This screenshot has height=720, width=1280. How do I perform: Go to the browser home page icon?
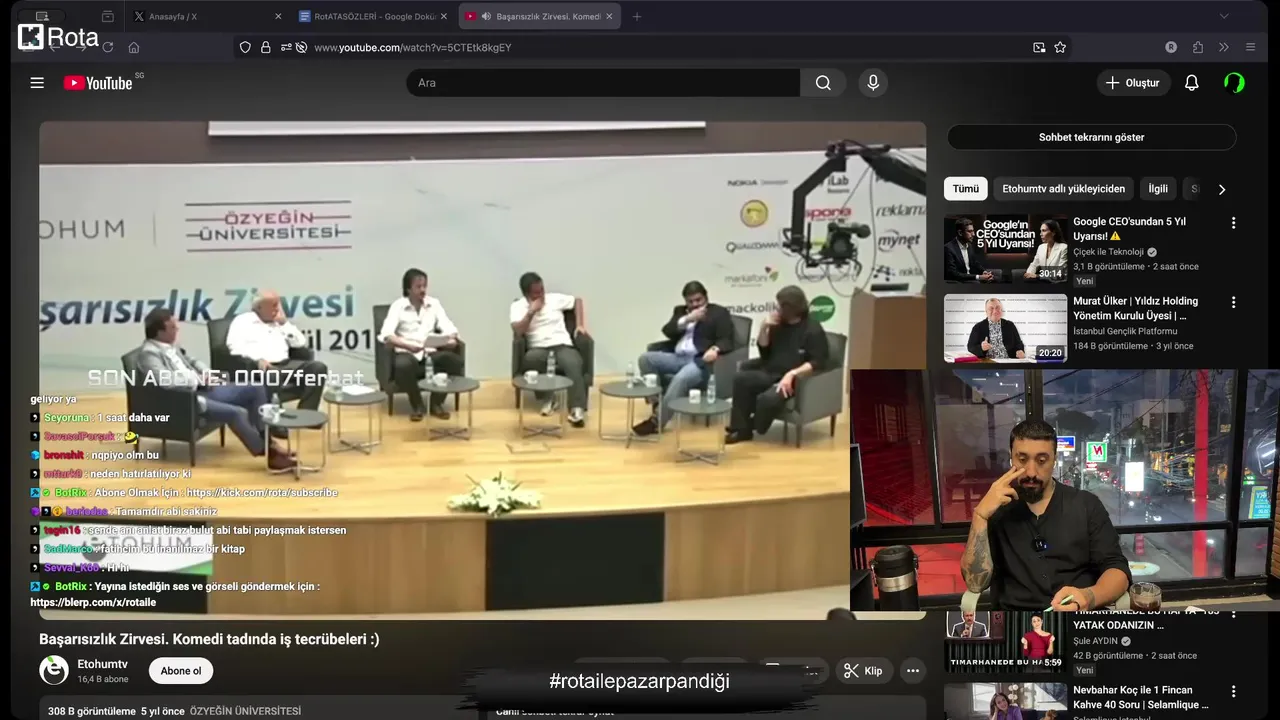(134, 47)
